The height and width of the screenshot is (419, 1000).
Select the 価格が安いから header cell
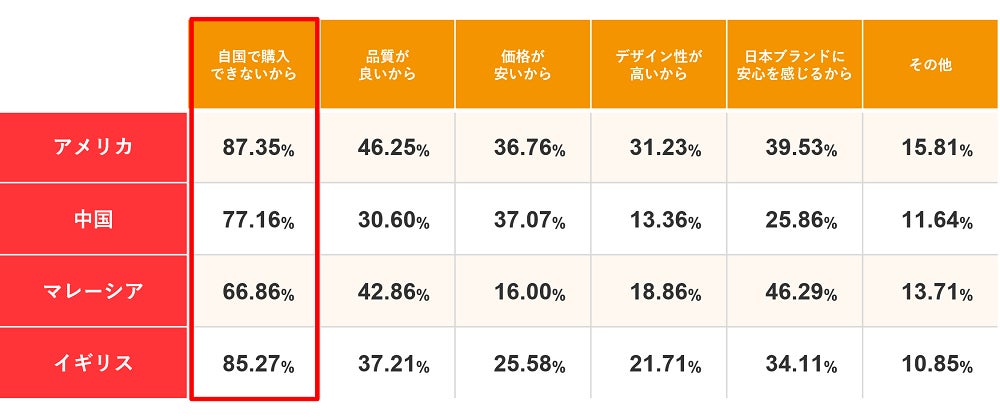click(x=522, y=64)
